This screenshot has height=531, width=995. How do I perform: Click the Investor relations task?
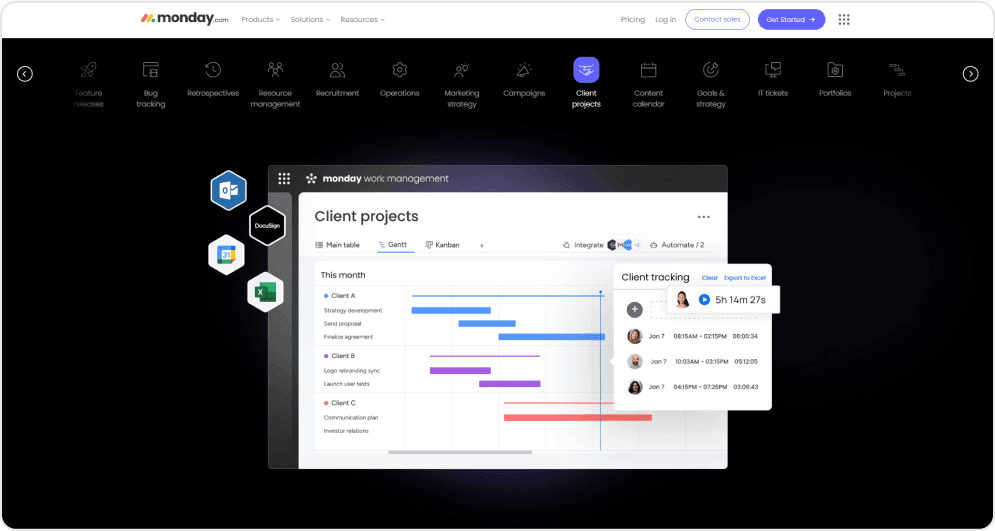346,431
